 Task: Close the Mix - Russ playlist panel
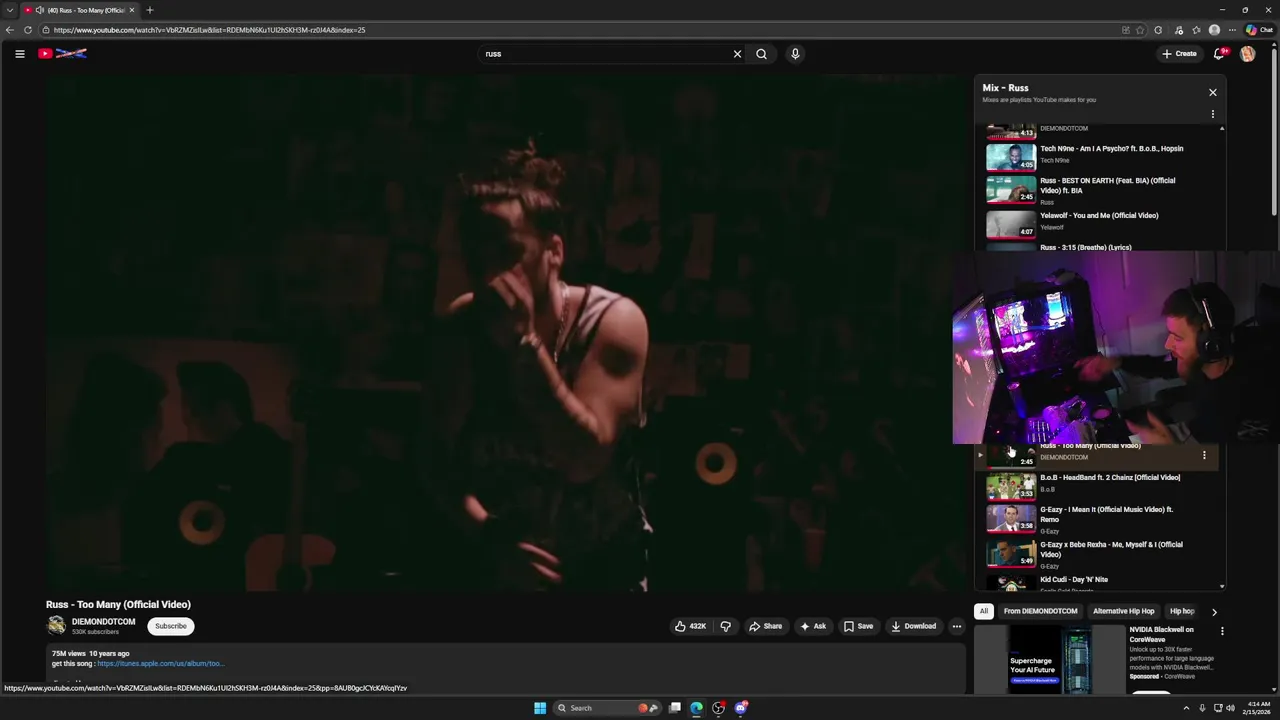[1212, 92]
